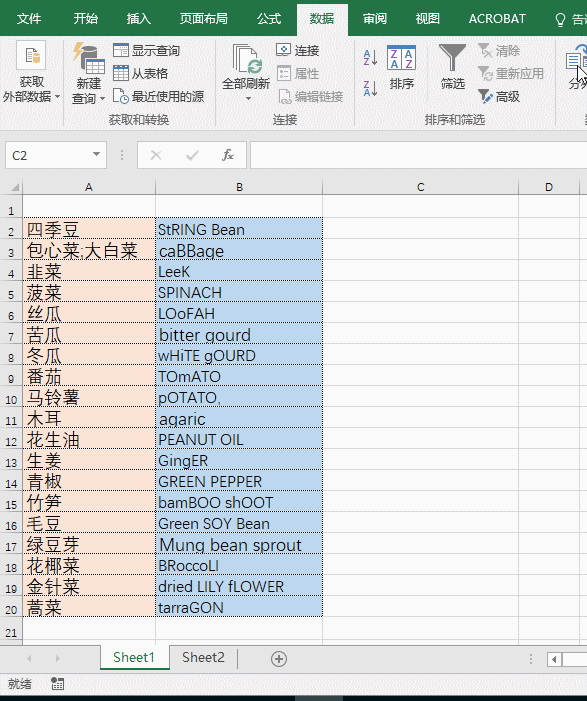Screen dimensions: 587x701
Task: Select column A header
Action: [x=89, y=187]
